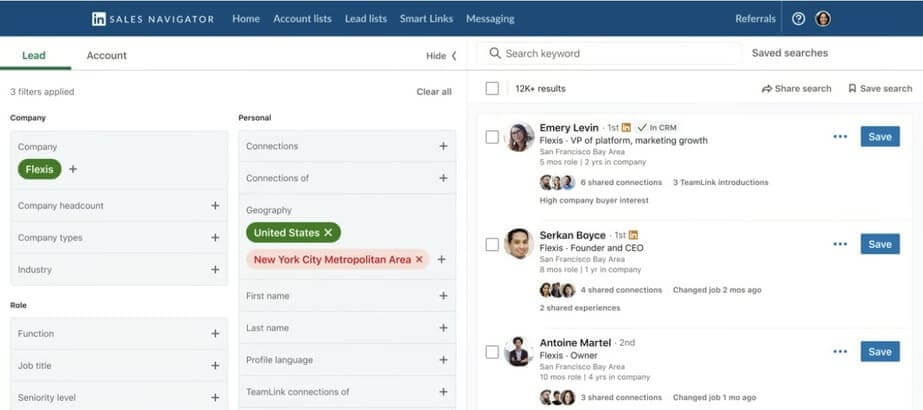Remove New York City Metropolitan Area filter
Viewport: 923px width, 410px height.
click(419, 259)
